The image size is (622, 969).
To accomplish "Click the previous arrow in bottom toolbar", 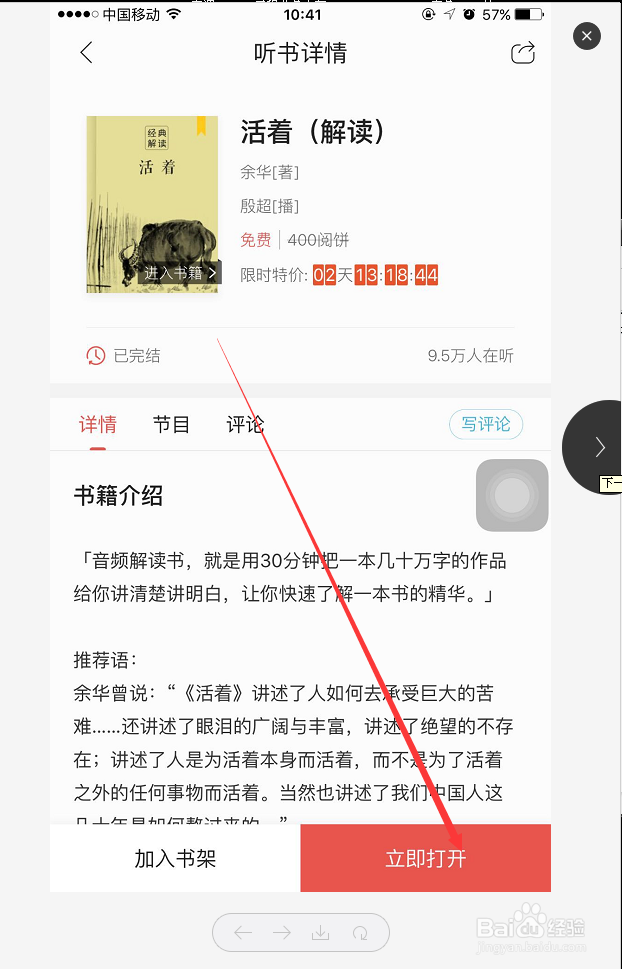I will (243, 933).
